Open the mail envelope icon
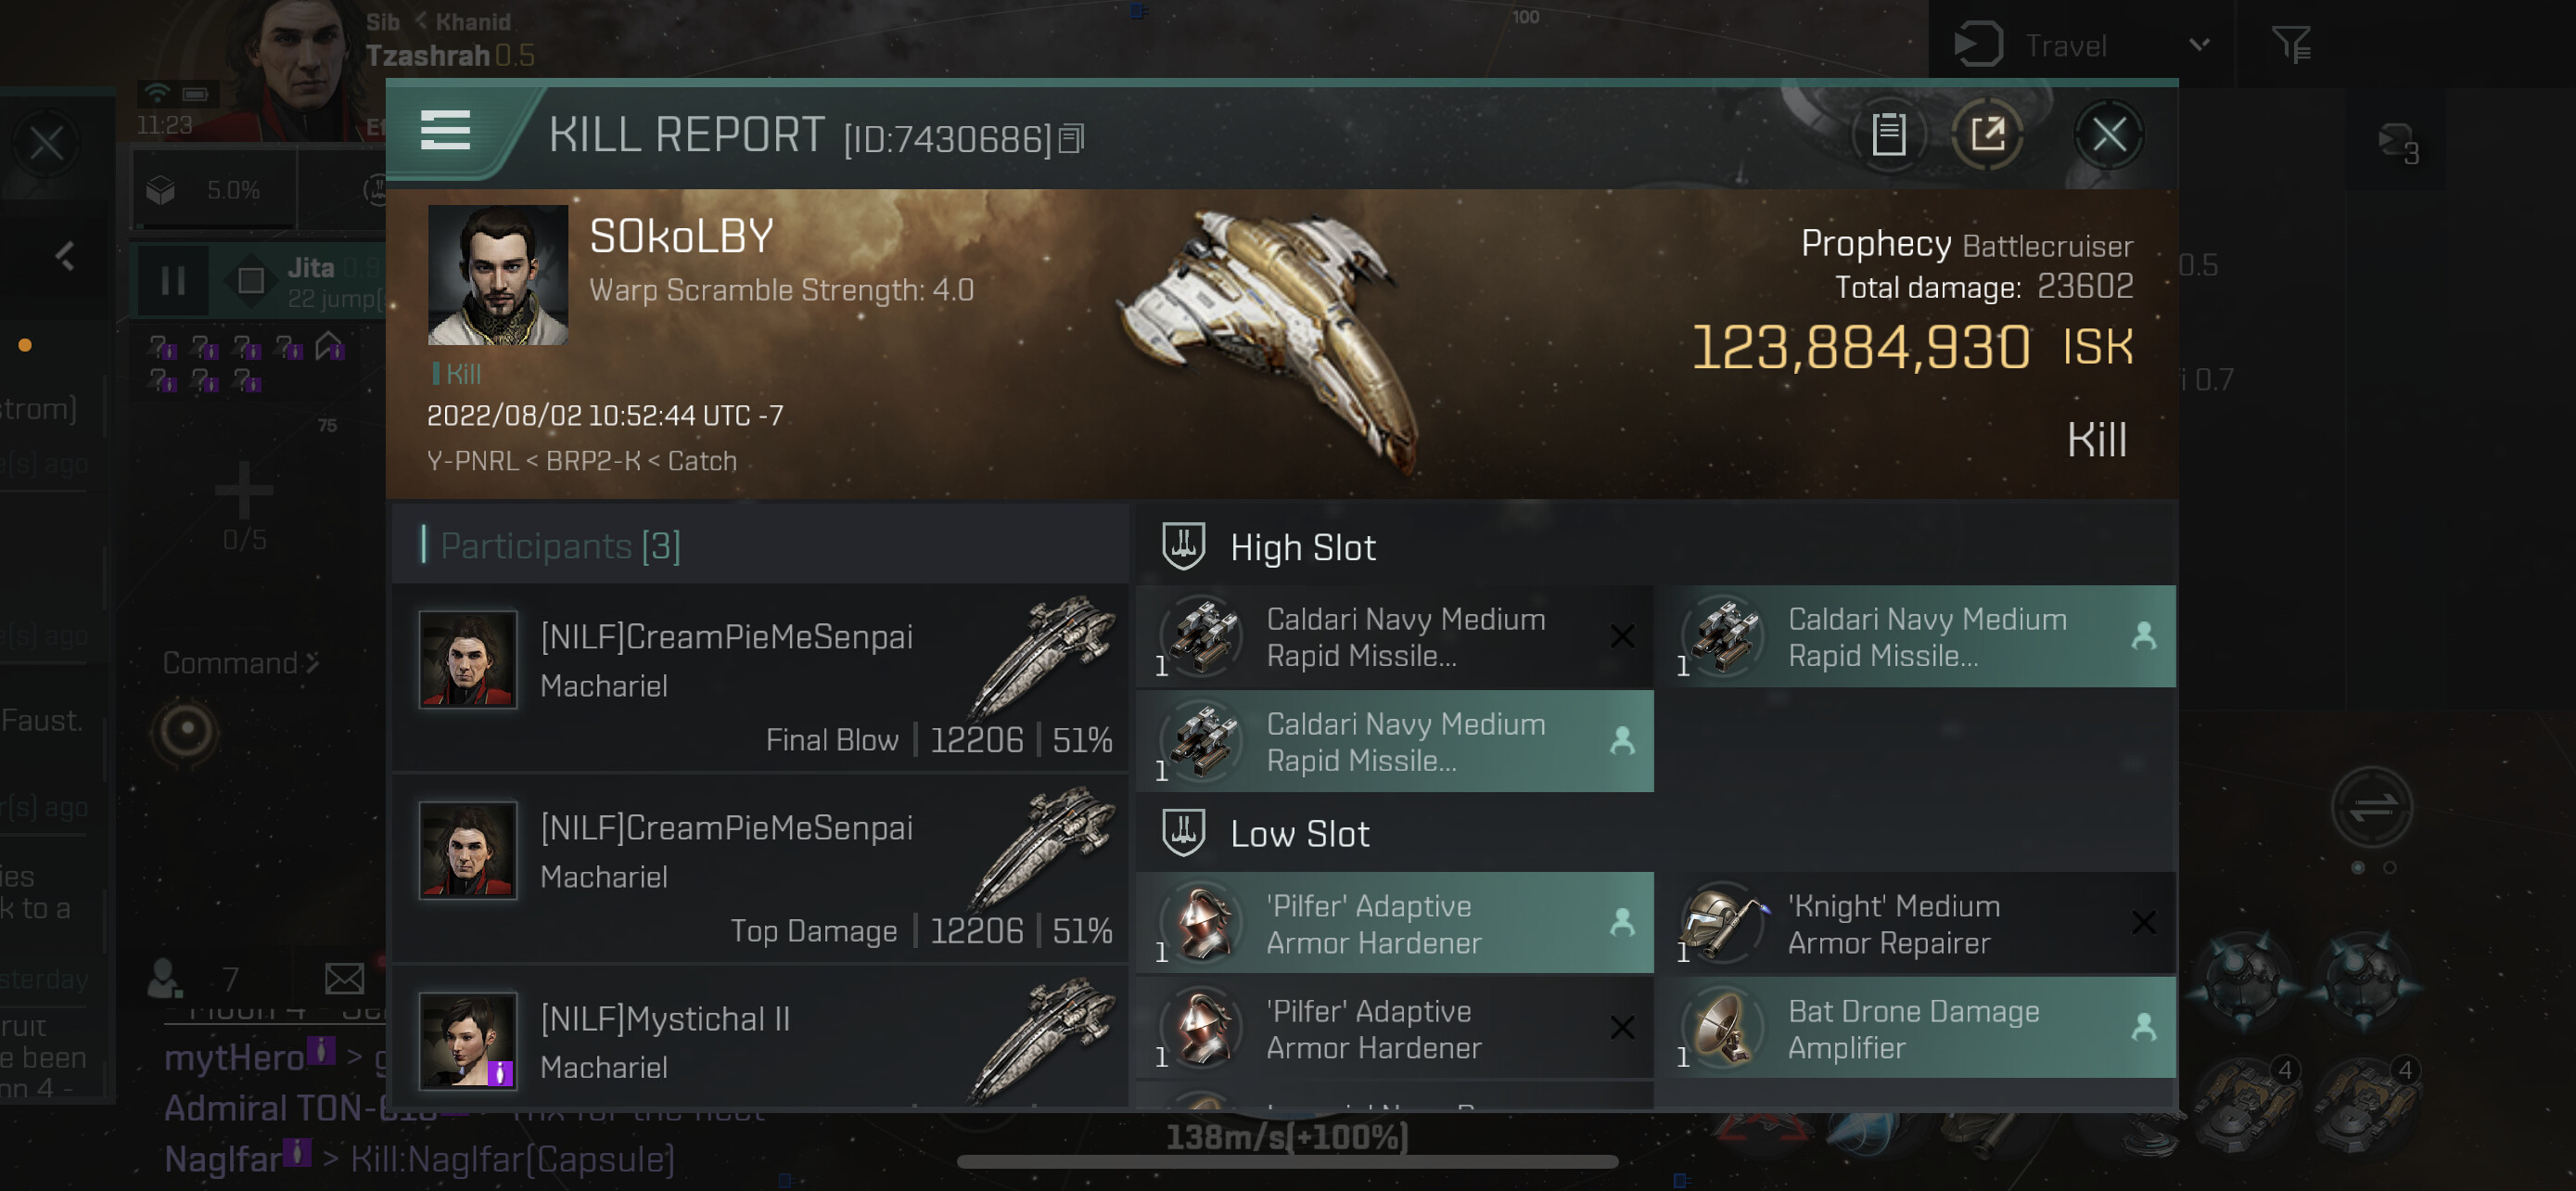The width and height of the screenshot is (2576, 1191). (344, 978)
